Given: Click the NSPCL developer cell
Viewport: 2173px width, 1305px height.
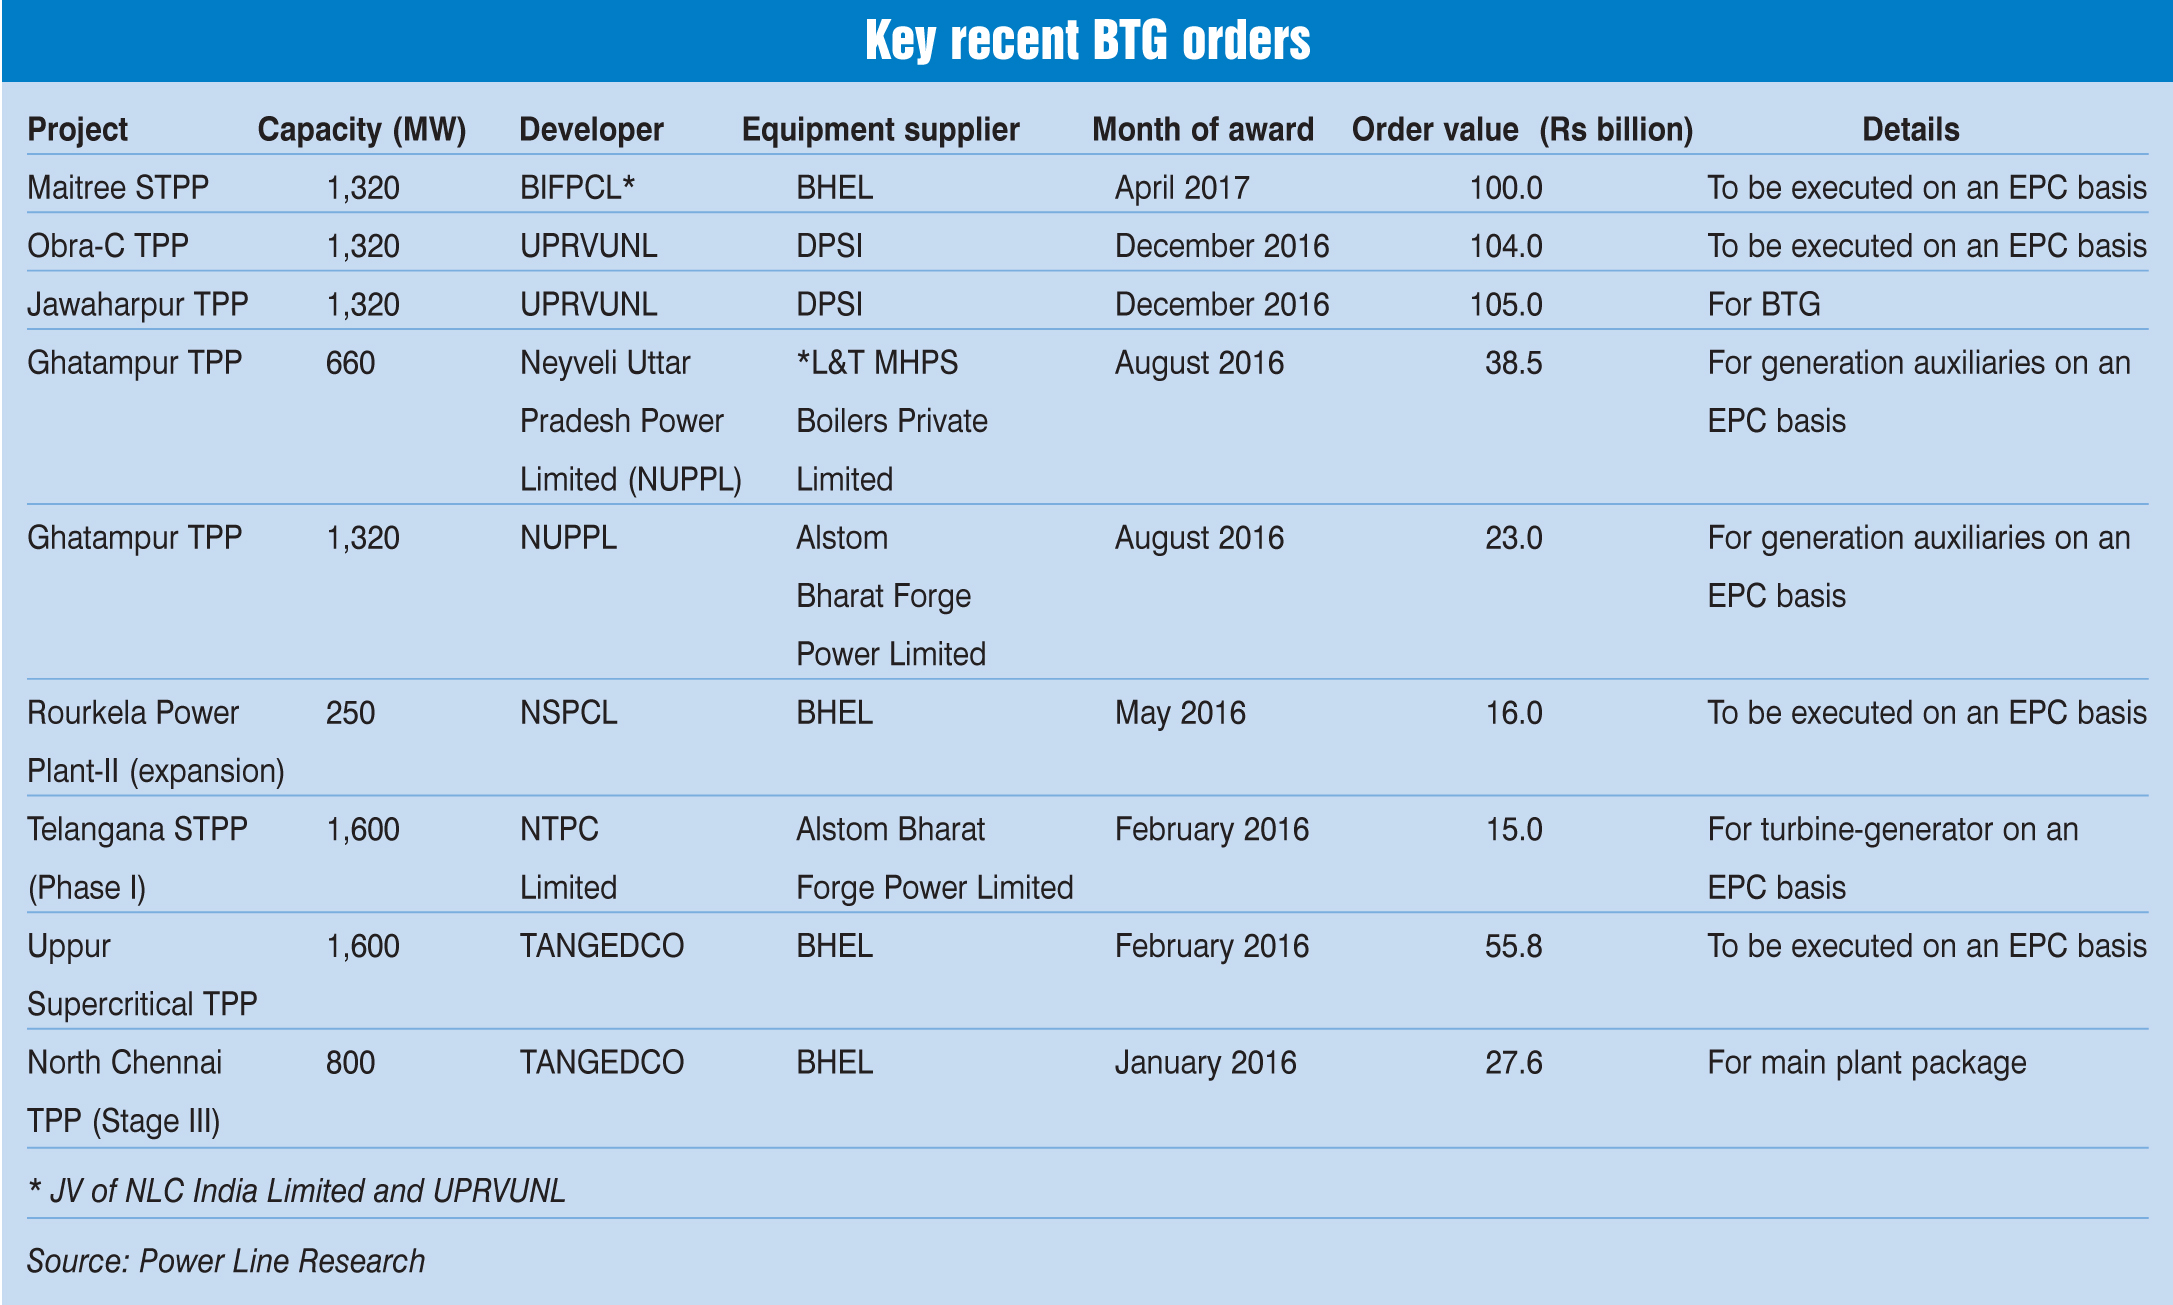Looking at the screenshot, I should click(568, 712).
